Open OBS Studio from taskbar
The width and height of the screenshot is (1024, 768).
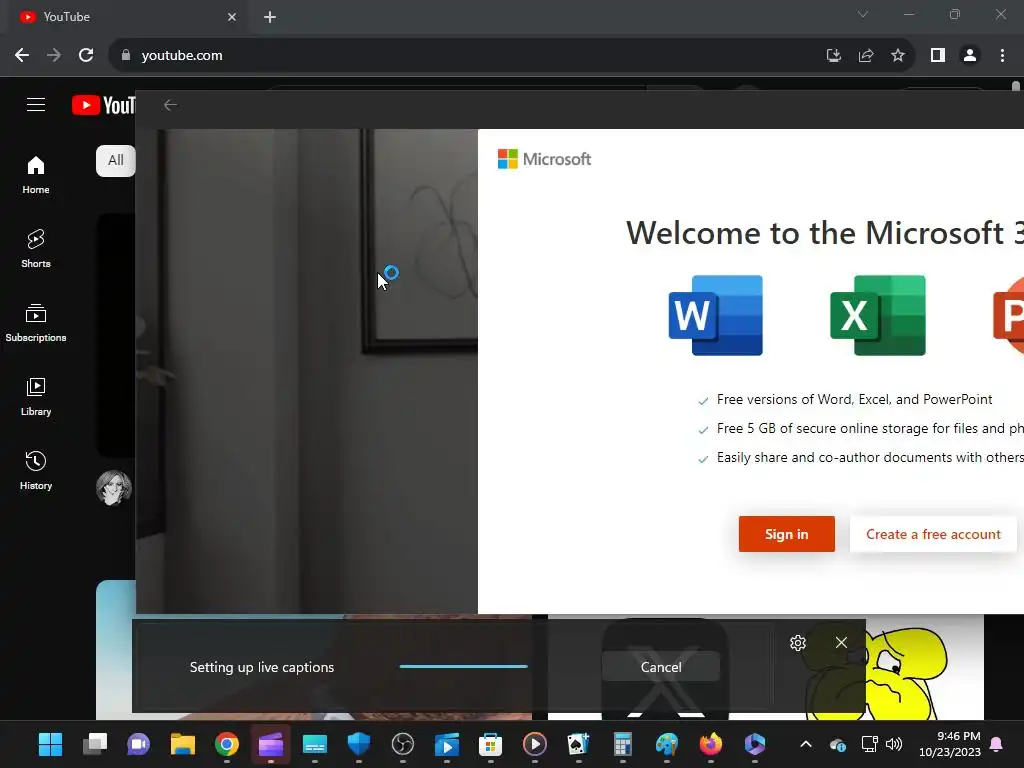tap(402, 744)
